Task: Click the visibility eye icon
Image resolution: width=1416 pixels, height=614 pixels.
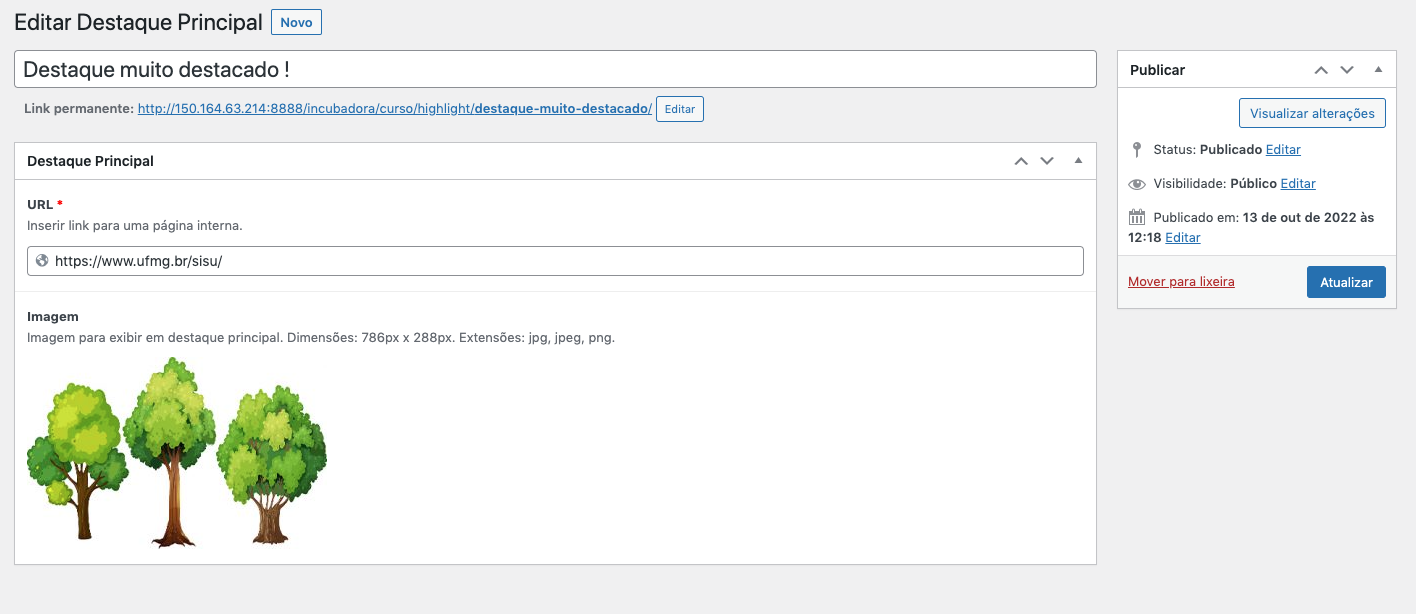Action: pos(1136,184)
